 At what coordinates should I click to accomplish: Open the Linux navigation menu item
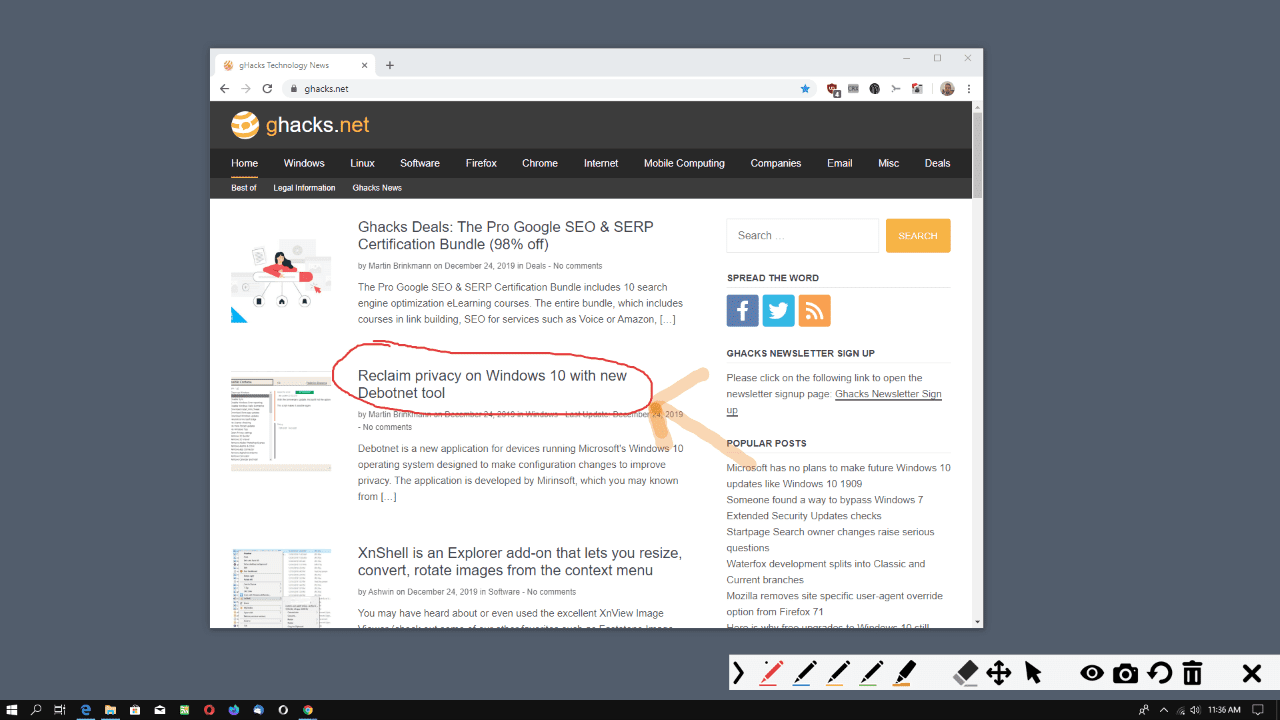click(x=362, y=163)
